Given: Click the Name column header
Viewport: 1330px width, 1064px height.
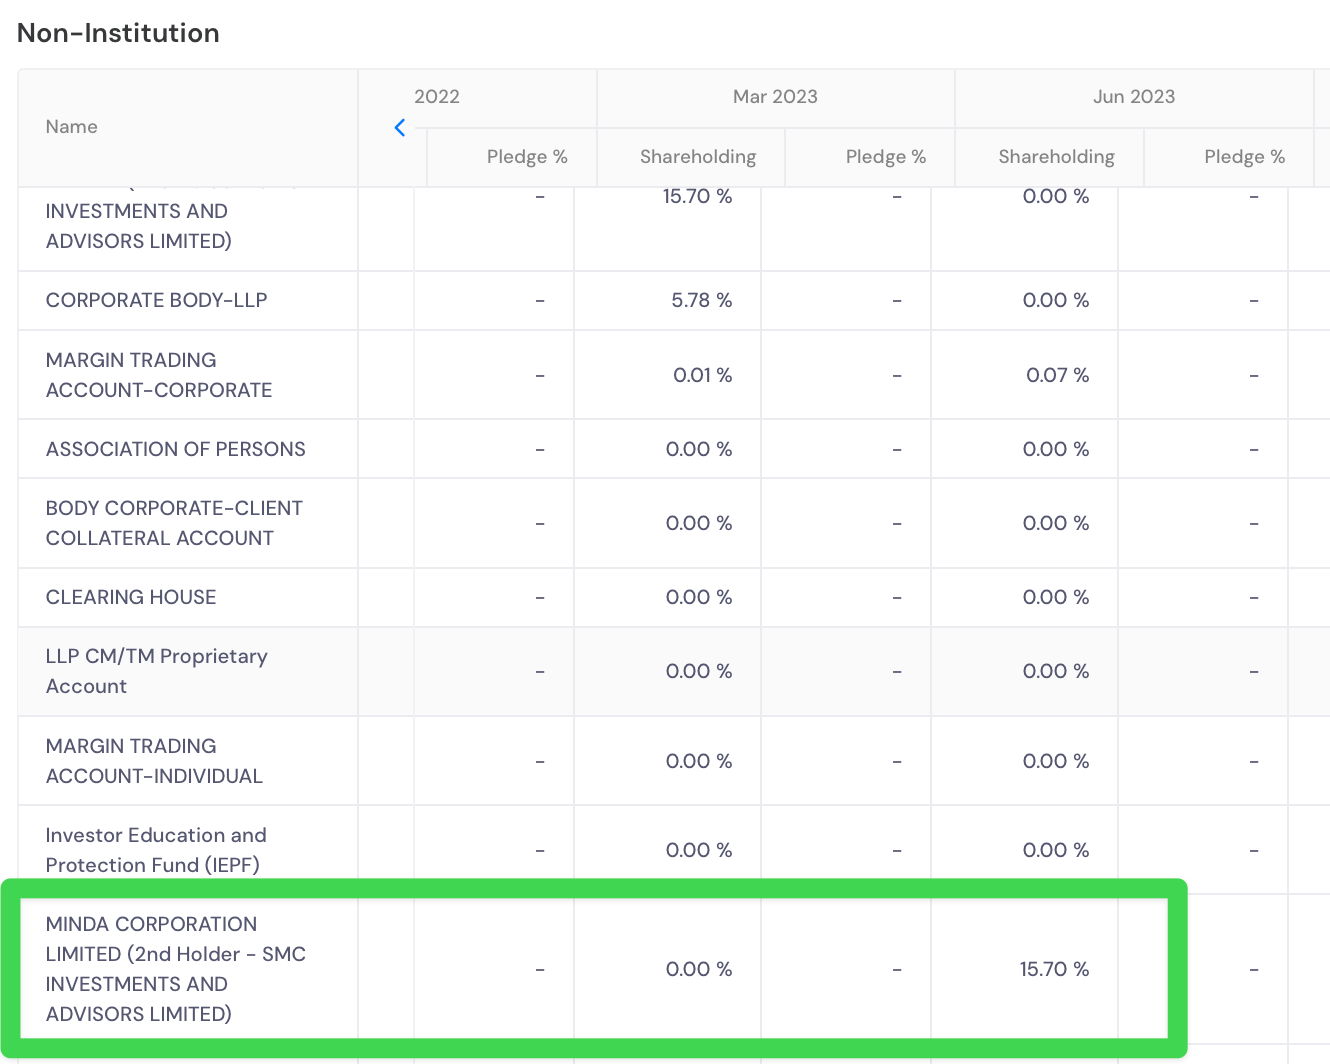Looking at the screenshot, I should (72, 127).
